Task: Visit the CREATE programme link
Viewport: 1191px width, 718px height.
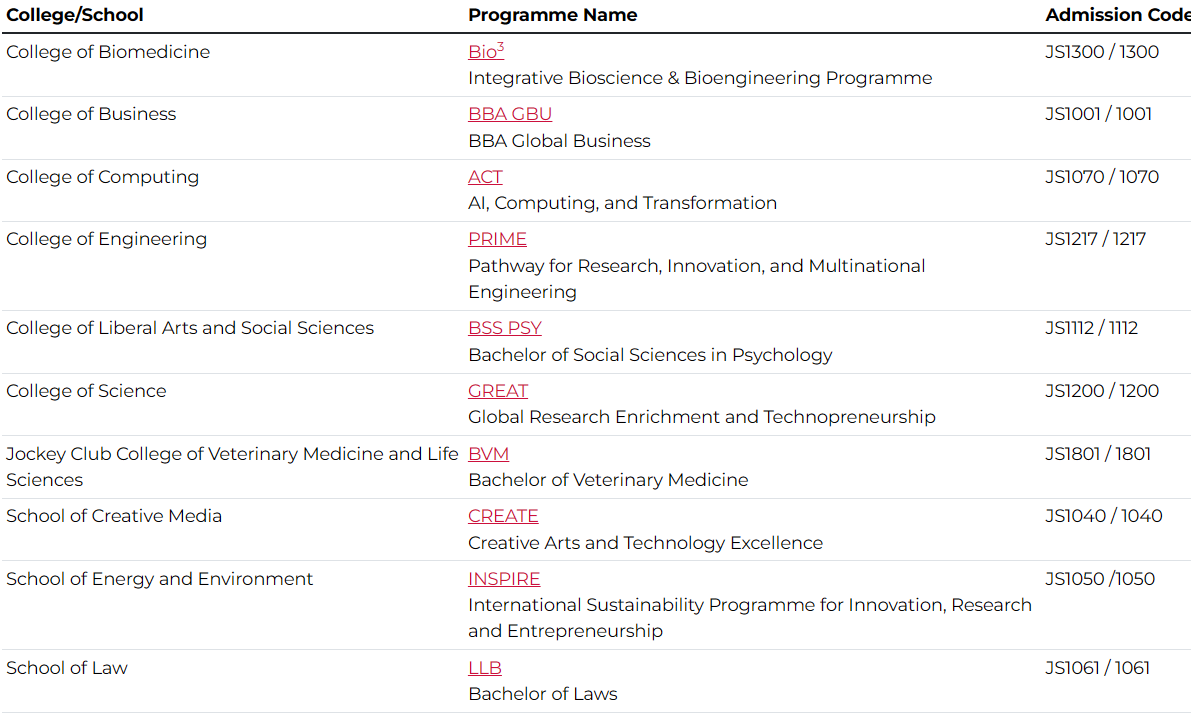Action: 503,516
